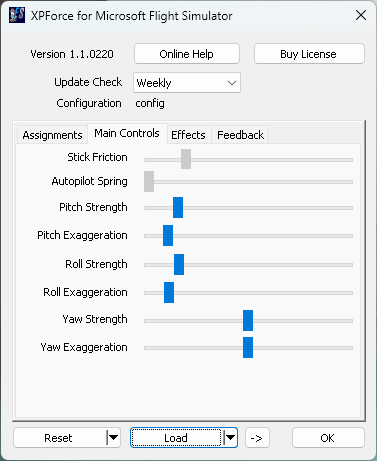Click the Pitch Strength slider handle
Image resolution: width=377 pixels, height=461 pixels.
[178, 207]
